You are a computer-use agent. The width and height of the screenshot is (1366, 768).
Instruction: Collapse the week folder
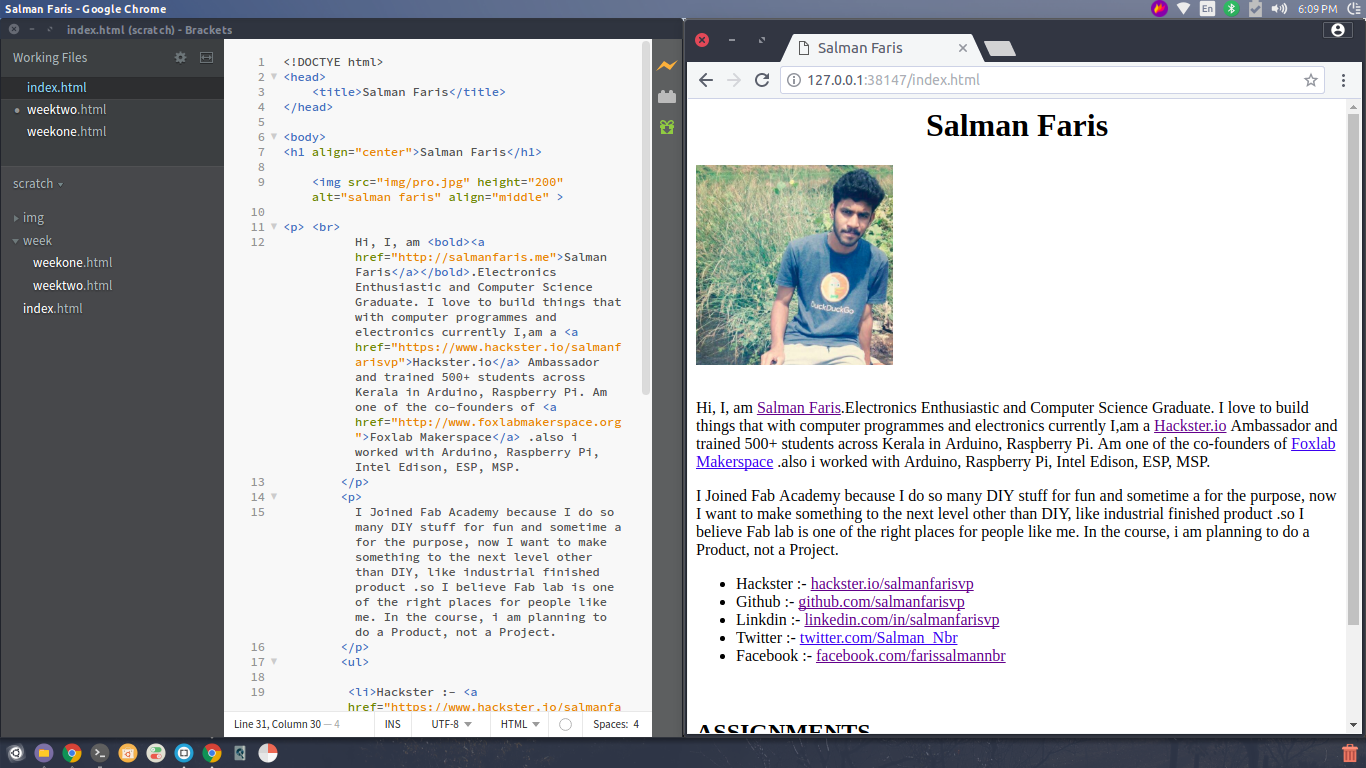tap(16, 241)
